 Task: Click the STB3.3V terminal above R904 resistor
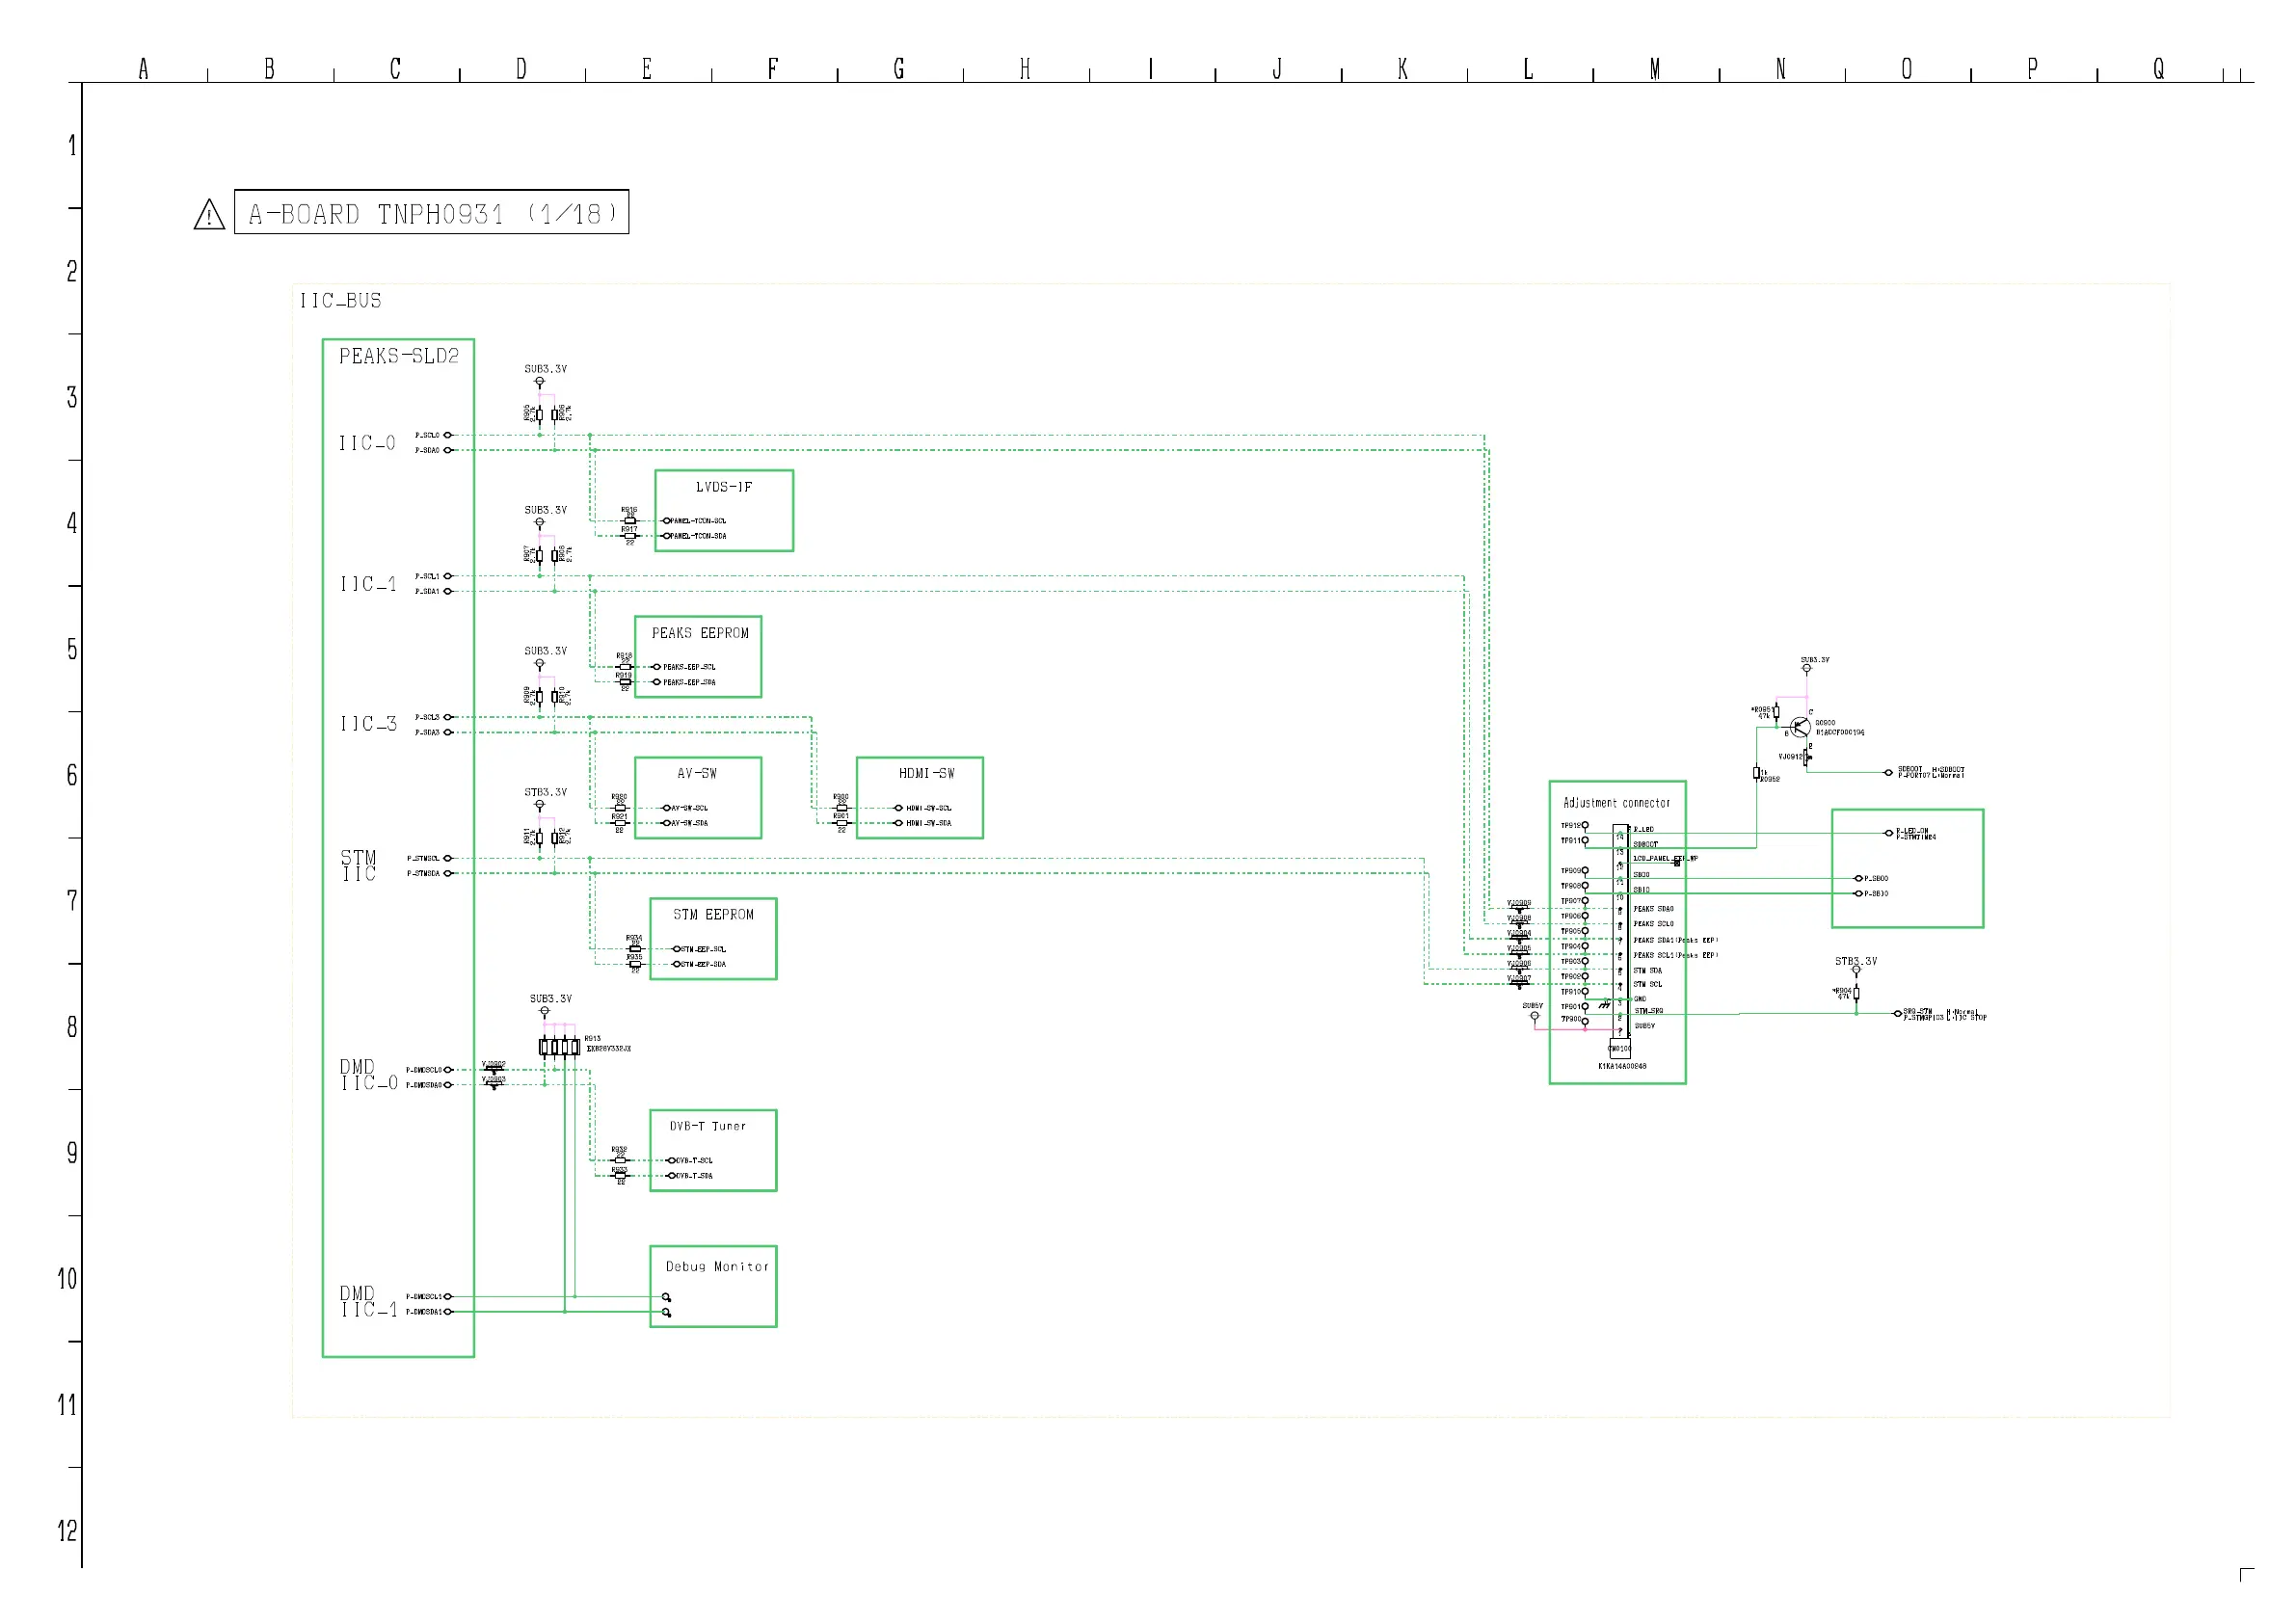tap(1856, 970)
